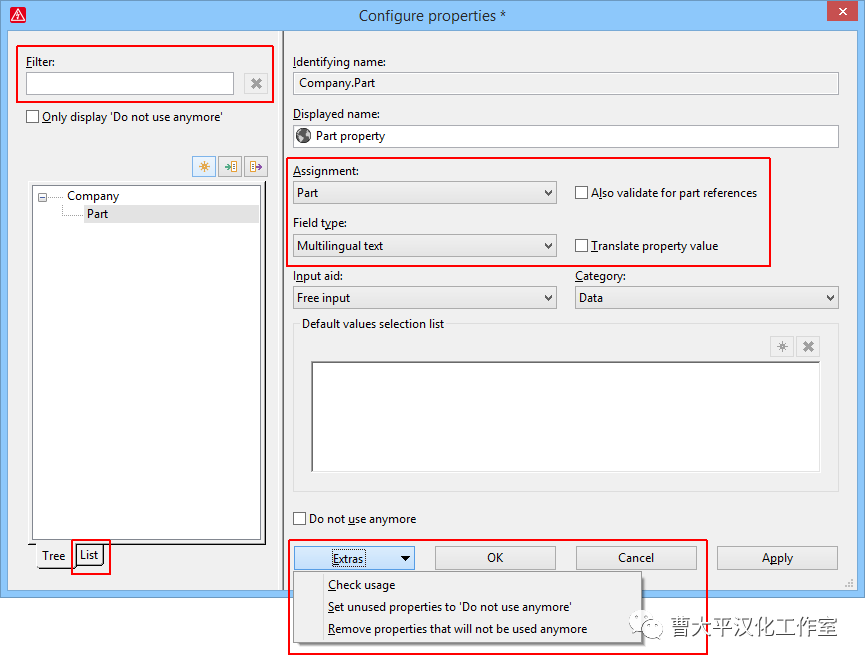Click the red application icon in title bar
This screenshot has height=664, width=865.
click(x=18, y=15)
